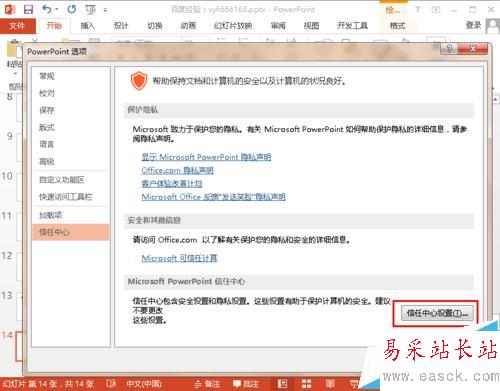
Task: Click the Save icon in quick access toolbar
Action: tap(28, 9)
